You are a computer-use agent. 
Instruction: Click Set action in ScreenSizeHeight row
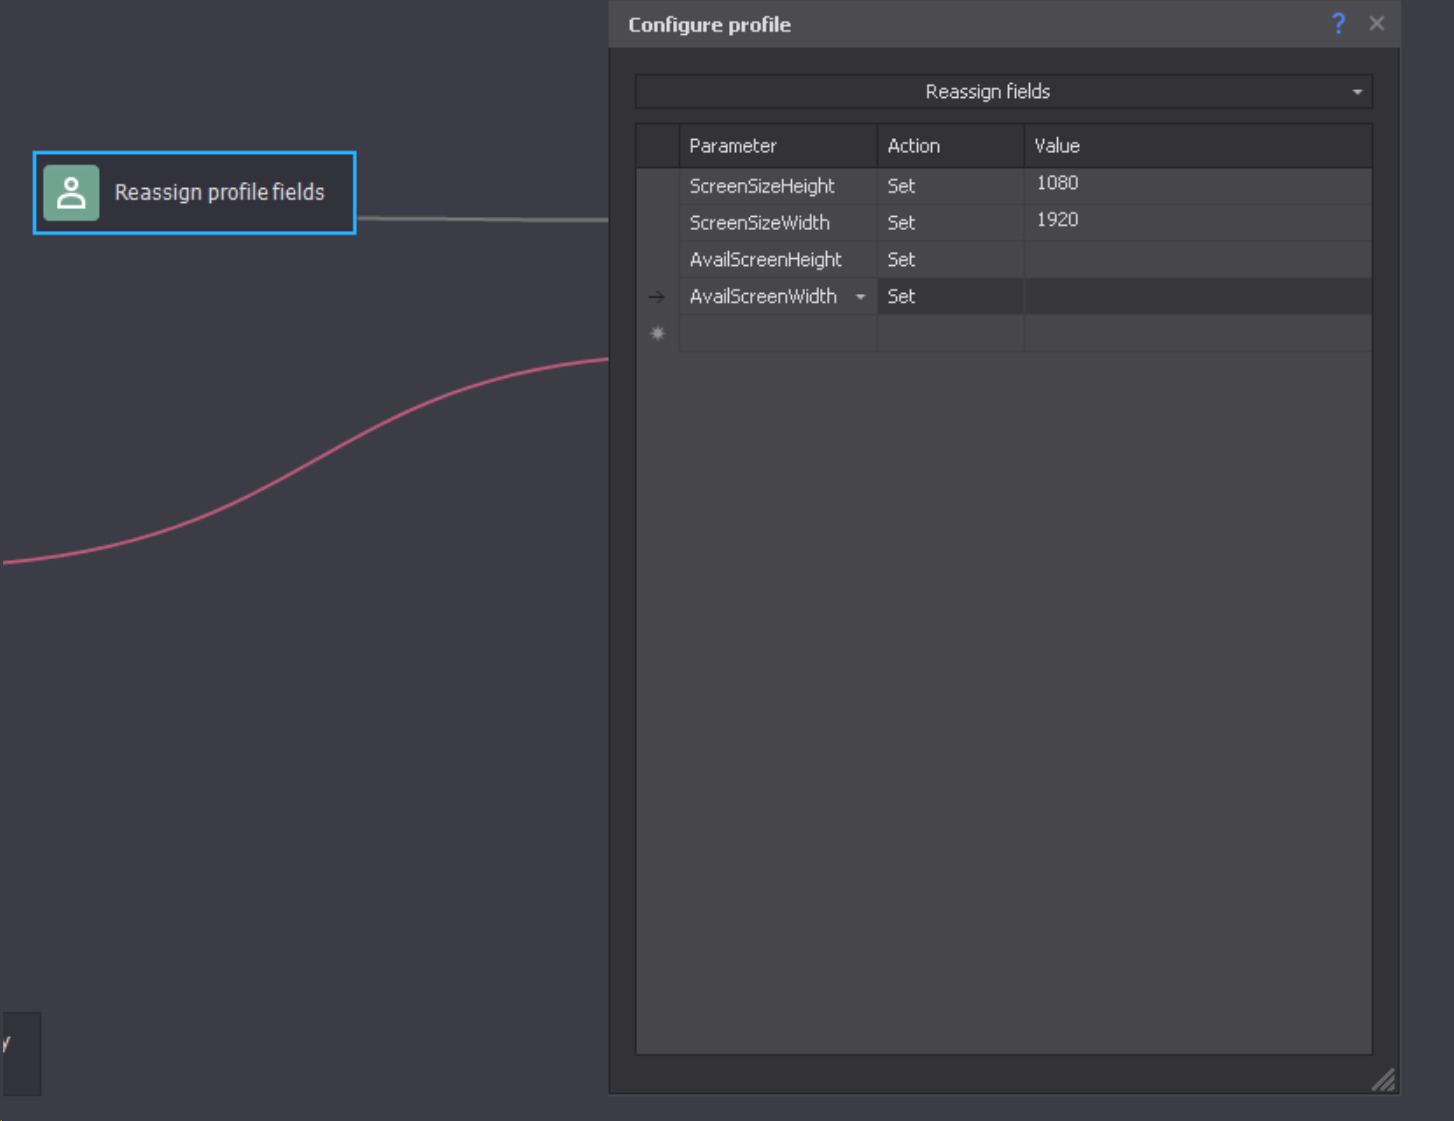tap(950, 186)
